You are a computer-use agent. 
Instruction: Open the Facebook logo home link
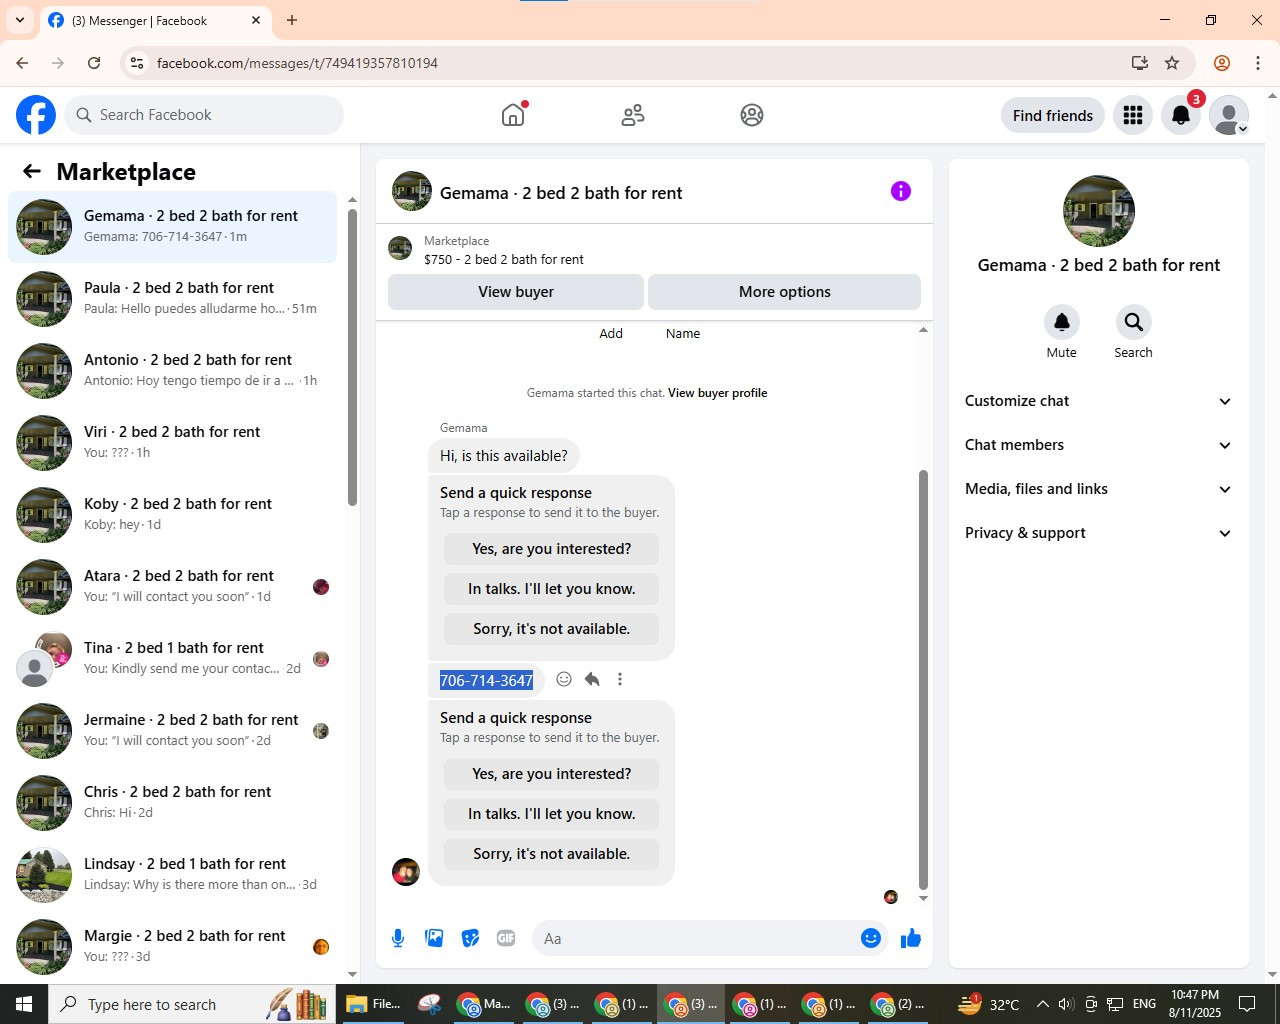point(36,115)
